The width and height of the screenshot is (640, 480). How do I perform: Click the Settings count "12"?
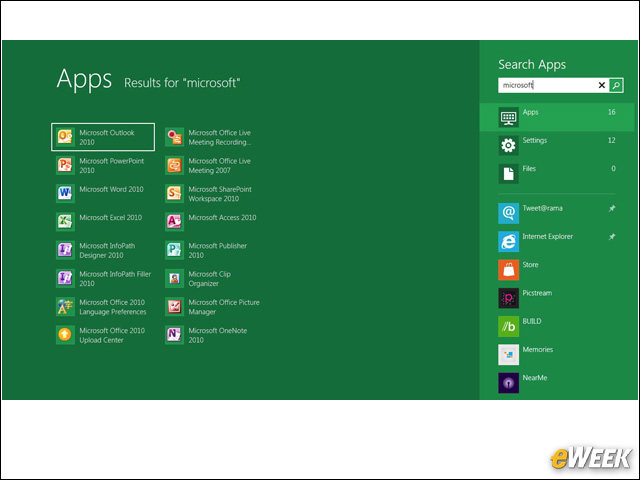(611, 140)
